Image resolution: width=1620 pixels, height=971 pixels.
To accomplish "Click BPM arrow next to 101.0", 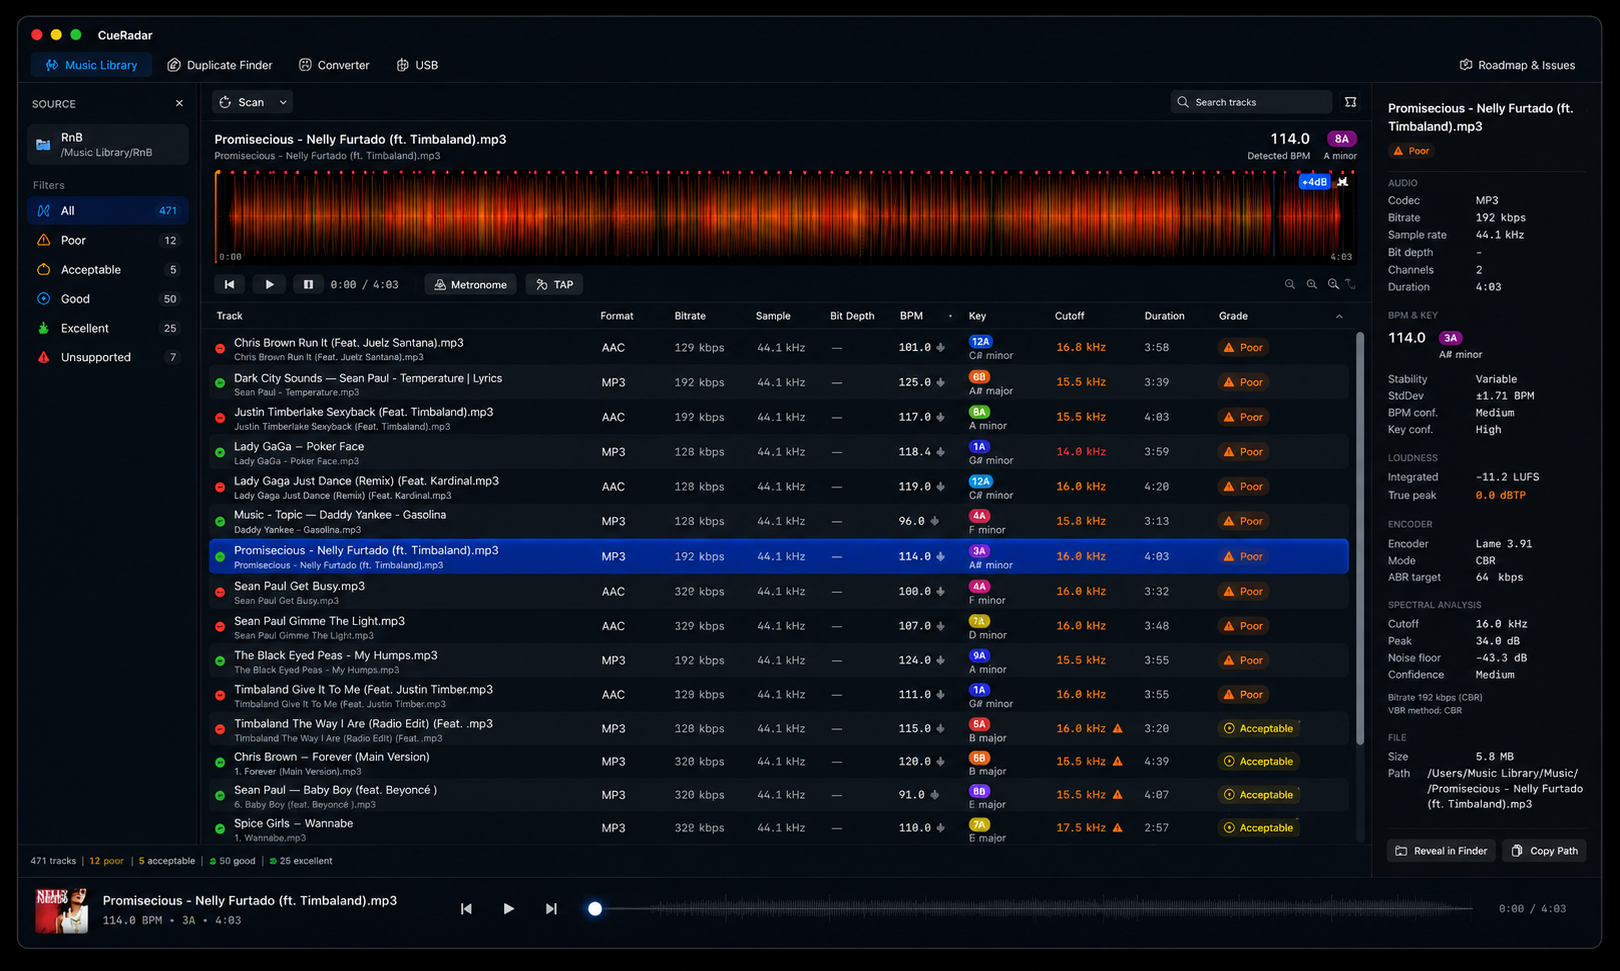I will click(x=940, y=348).
